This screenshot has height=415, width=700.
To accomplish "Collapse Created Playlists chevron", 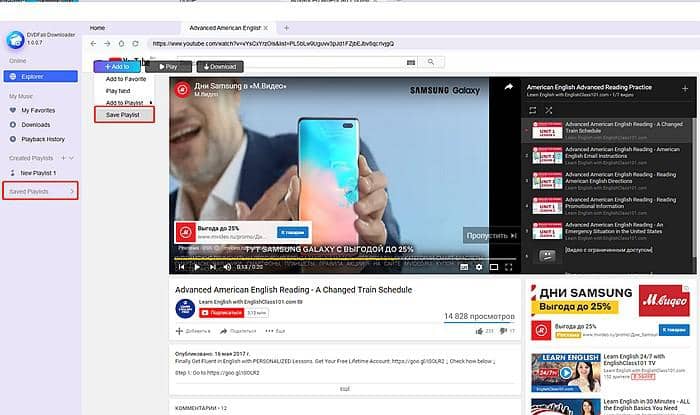I will (x=71, y=158).
